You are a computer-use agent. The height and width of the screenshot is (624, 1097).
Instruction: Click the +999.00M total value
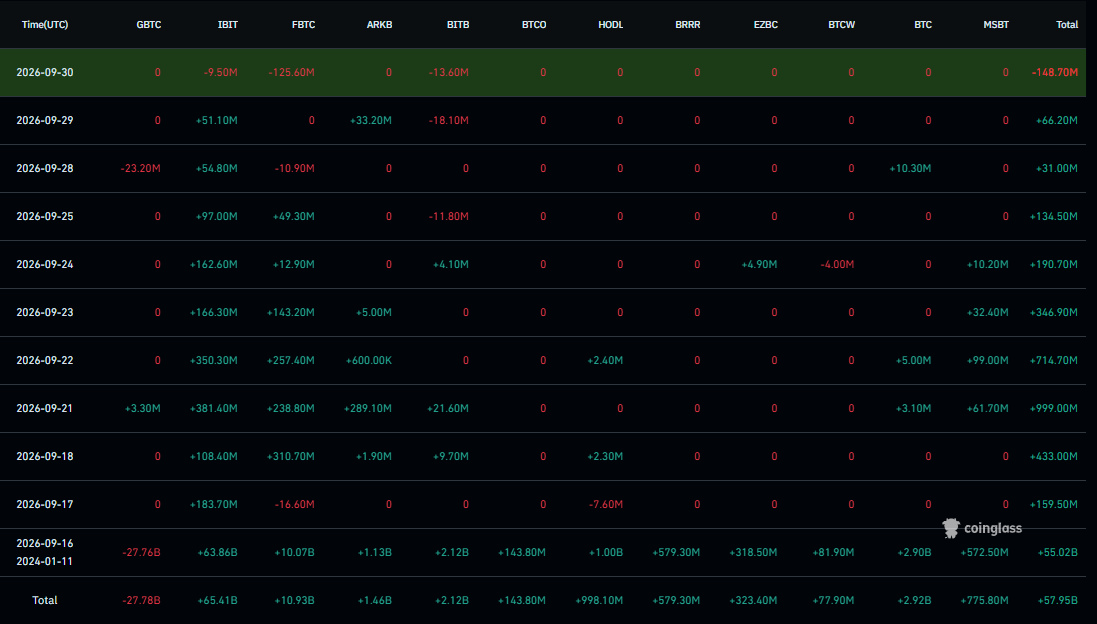click(x=1054, y=409)
